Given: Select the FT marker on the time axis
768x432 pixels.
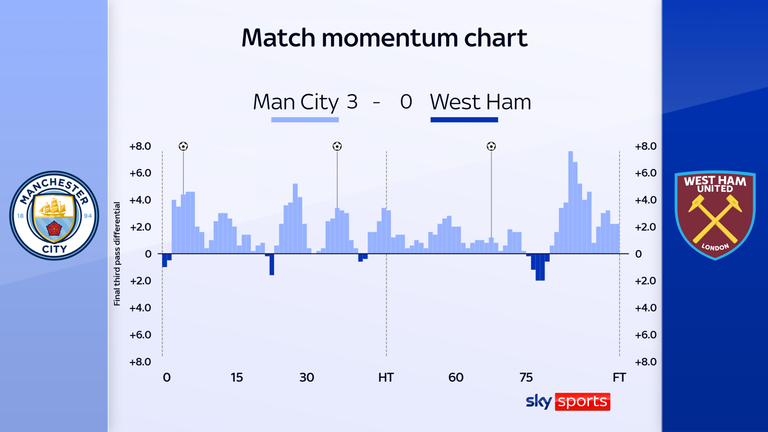Looking at the screenshot, I should tap(619, 378).
